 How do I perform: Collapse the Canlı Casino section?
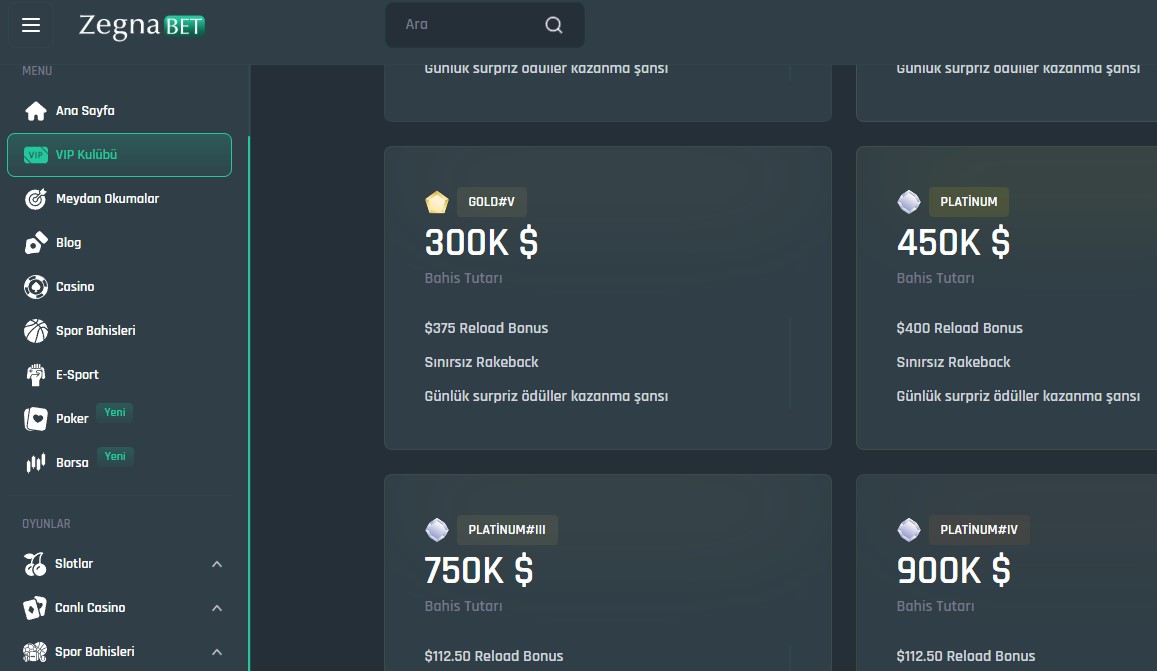[217, 607]
